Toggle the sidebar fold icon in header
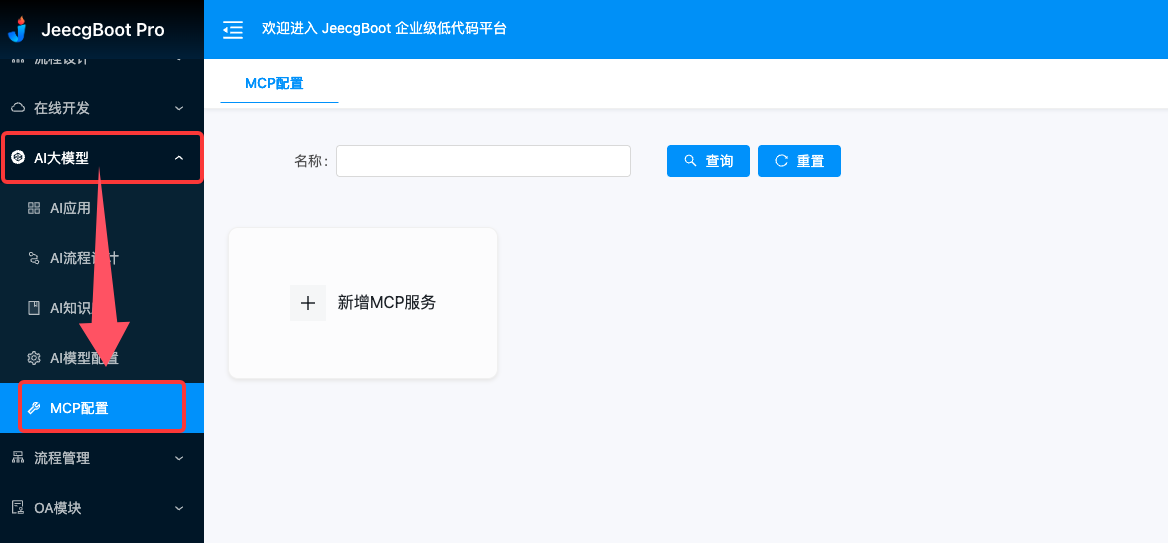The image size is (1168, 543). click(x=233, y=29)
